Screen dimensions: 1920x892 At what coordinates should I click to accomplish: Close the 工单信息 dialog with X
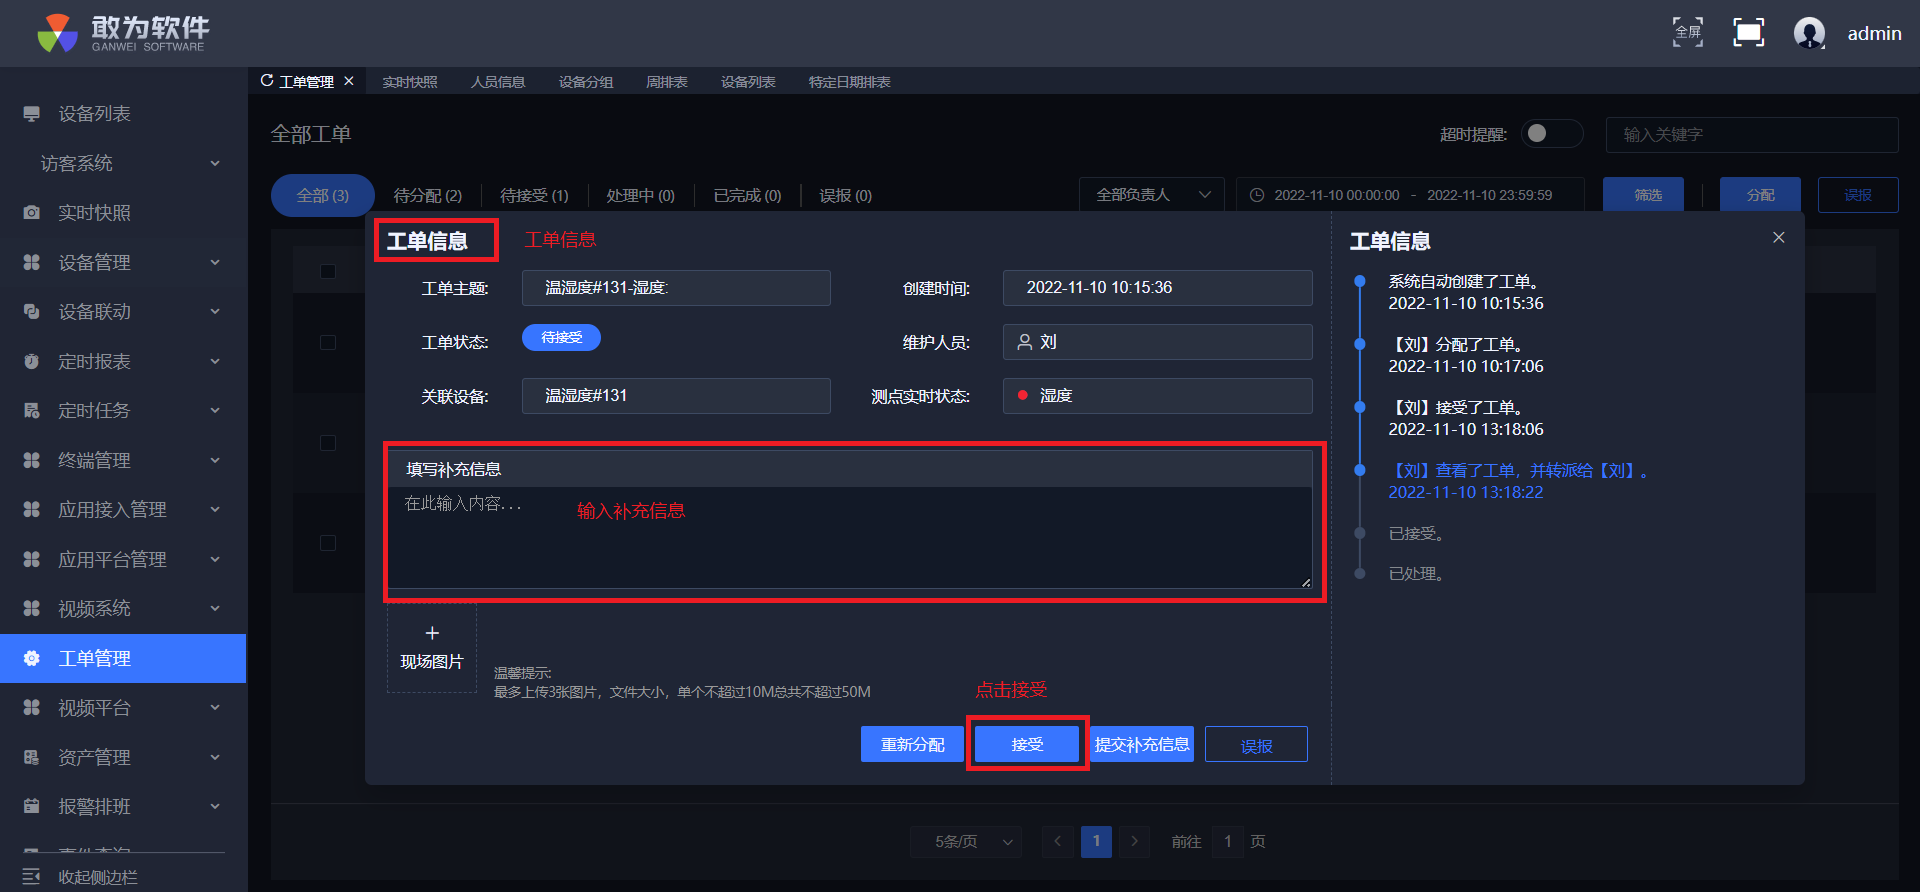1779,237
